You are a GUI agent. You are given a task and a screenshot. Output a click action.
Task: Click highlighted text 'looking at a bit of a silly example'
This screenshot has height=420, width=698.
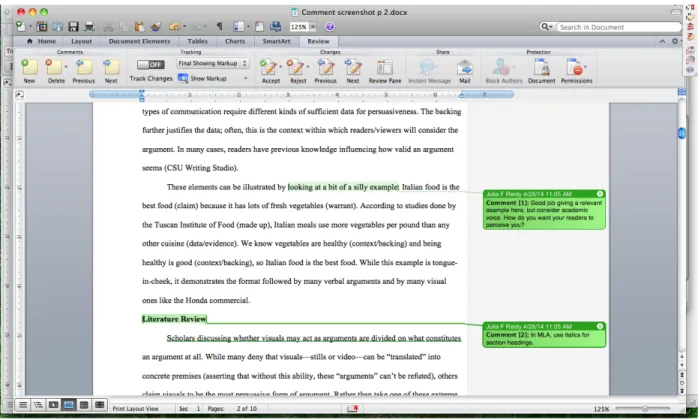click(x=343, y=187)
